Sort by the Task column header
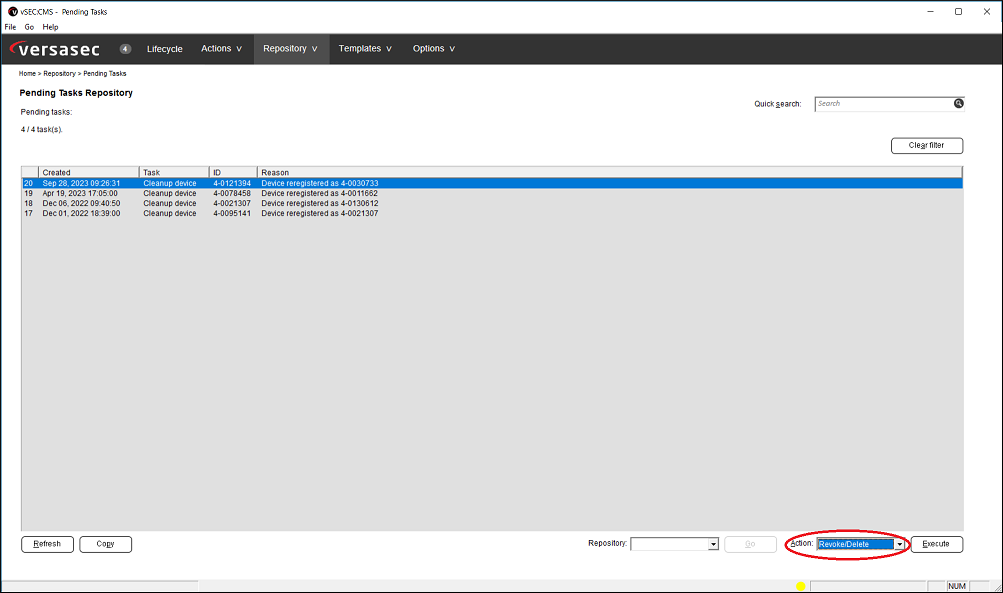 click(x=174, y=172)
